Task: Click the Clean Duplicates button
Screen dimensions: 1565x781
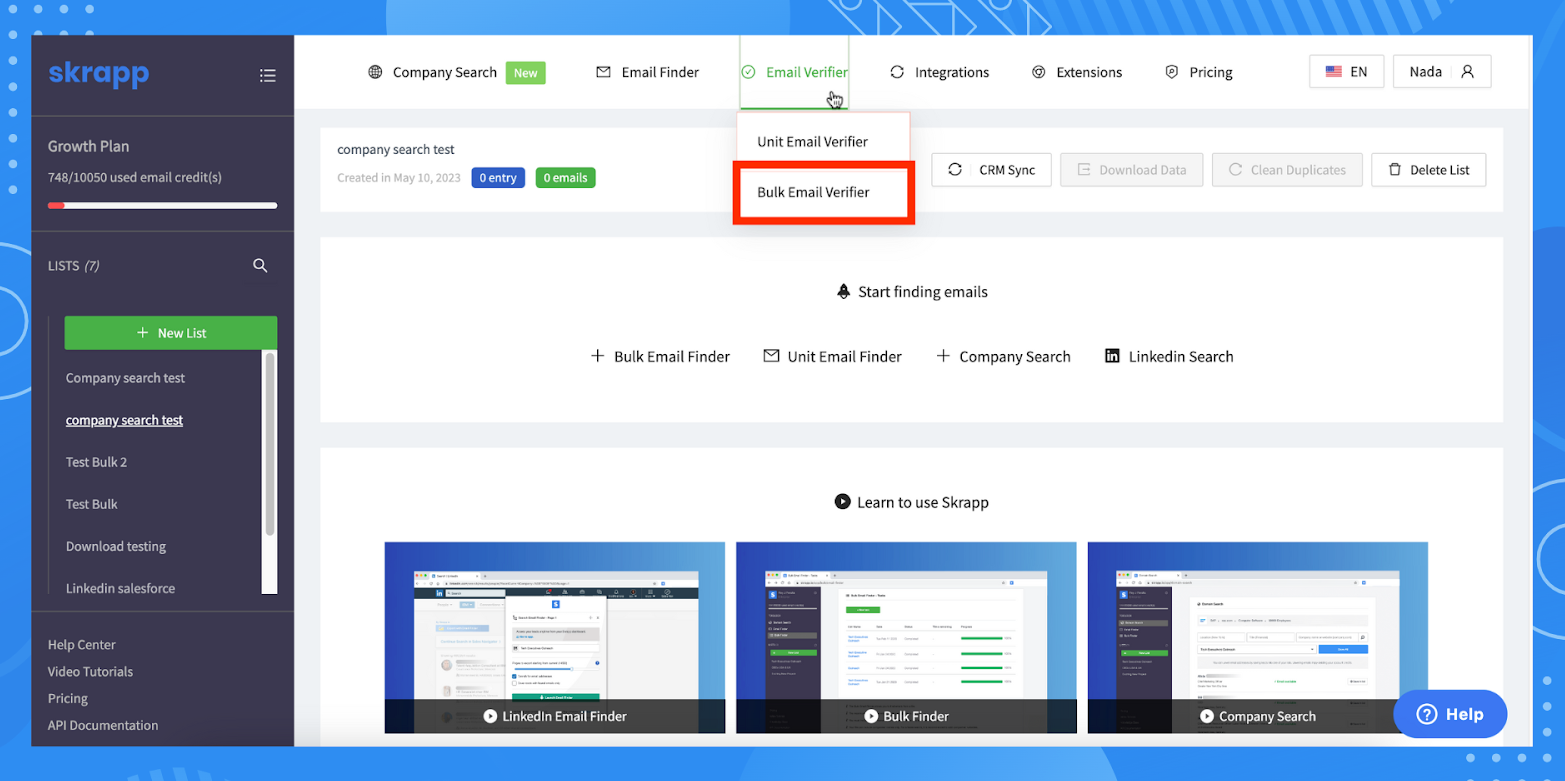Action: [x=1286, y=170]
